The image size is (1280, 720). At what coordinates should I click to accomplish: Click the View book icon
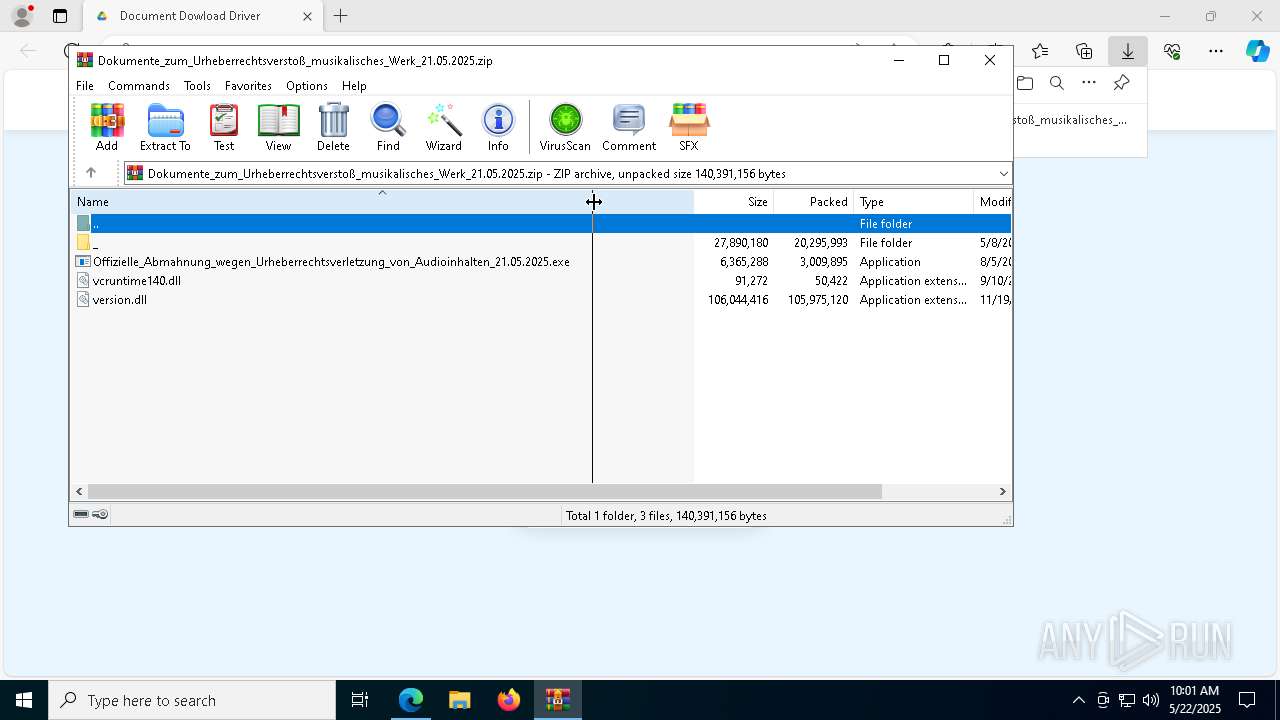[x=278, y=127]
